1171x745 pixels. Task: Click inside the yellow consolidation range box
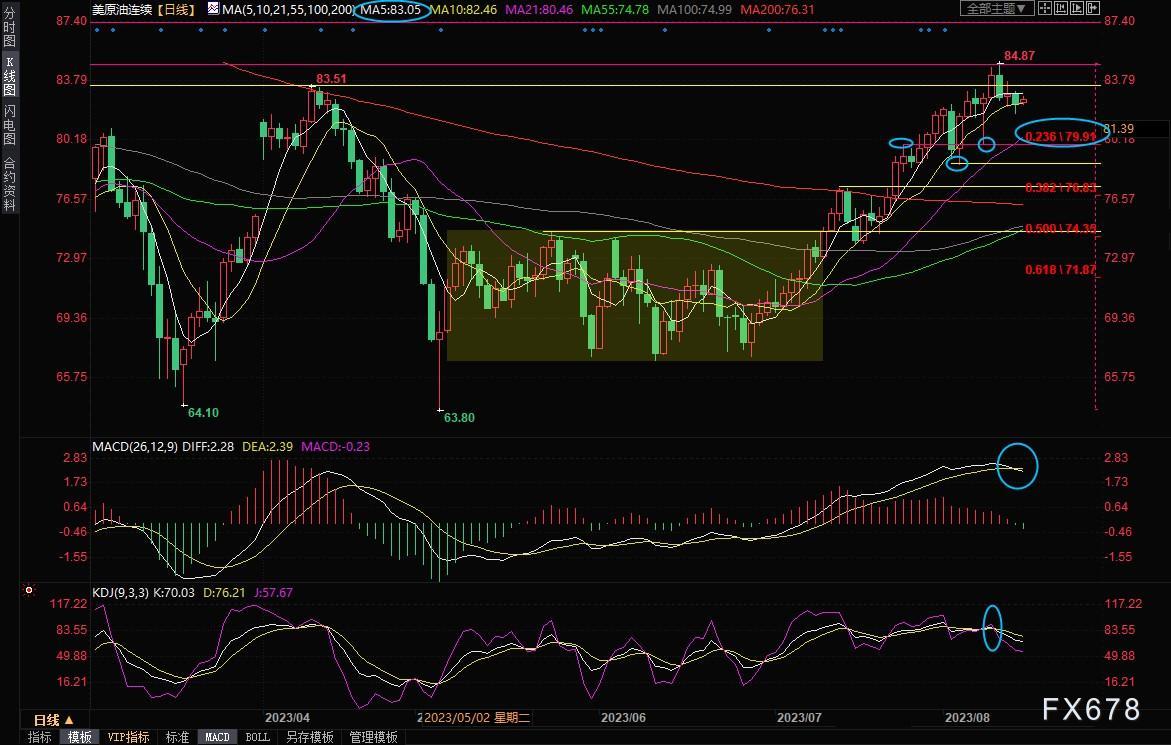tap(635, 296)
